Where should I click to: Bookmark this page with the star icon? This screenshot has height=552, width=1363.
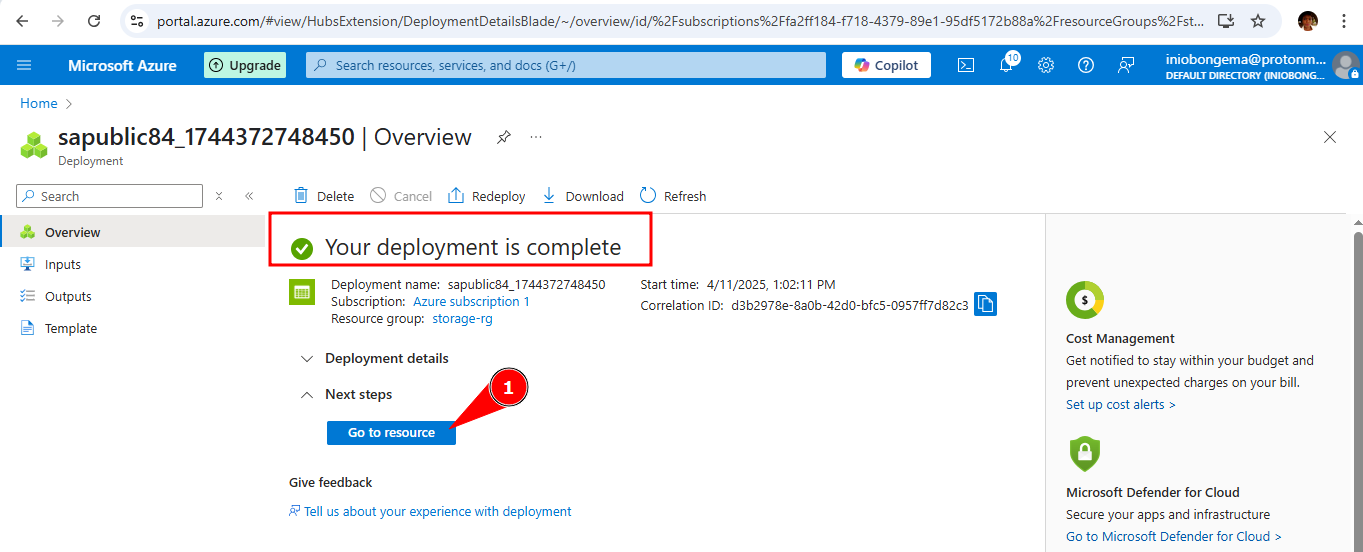click(x=1258, y=20)
